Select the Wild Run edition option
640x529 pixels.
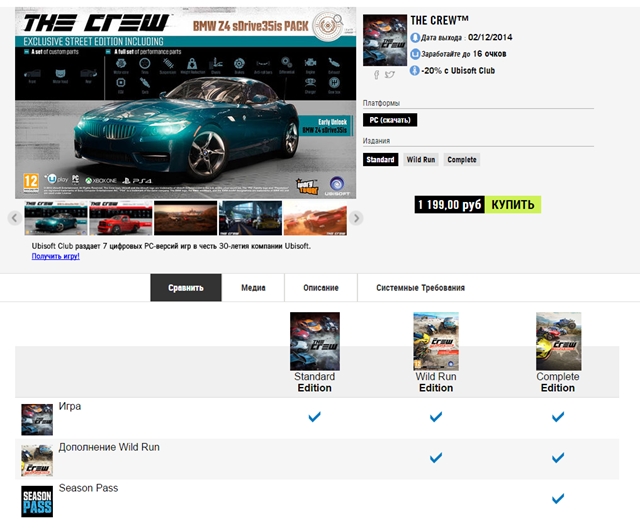pos(421,160)
